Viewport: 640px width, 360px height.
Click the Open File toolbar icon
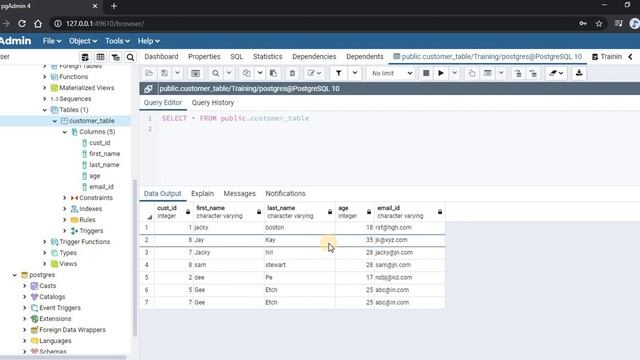149,73
